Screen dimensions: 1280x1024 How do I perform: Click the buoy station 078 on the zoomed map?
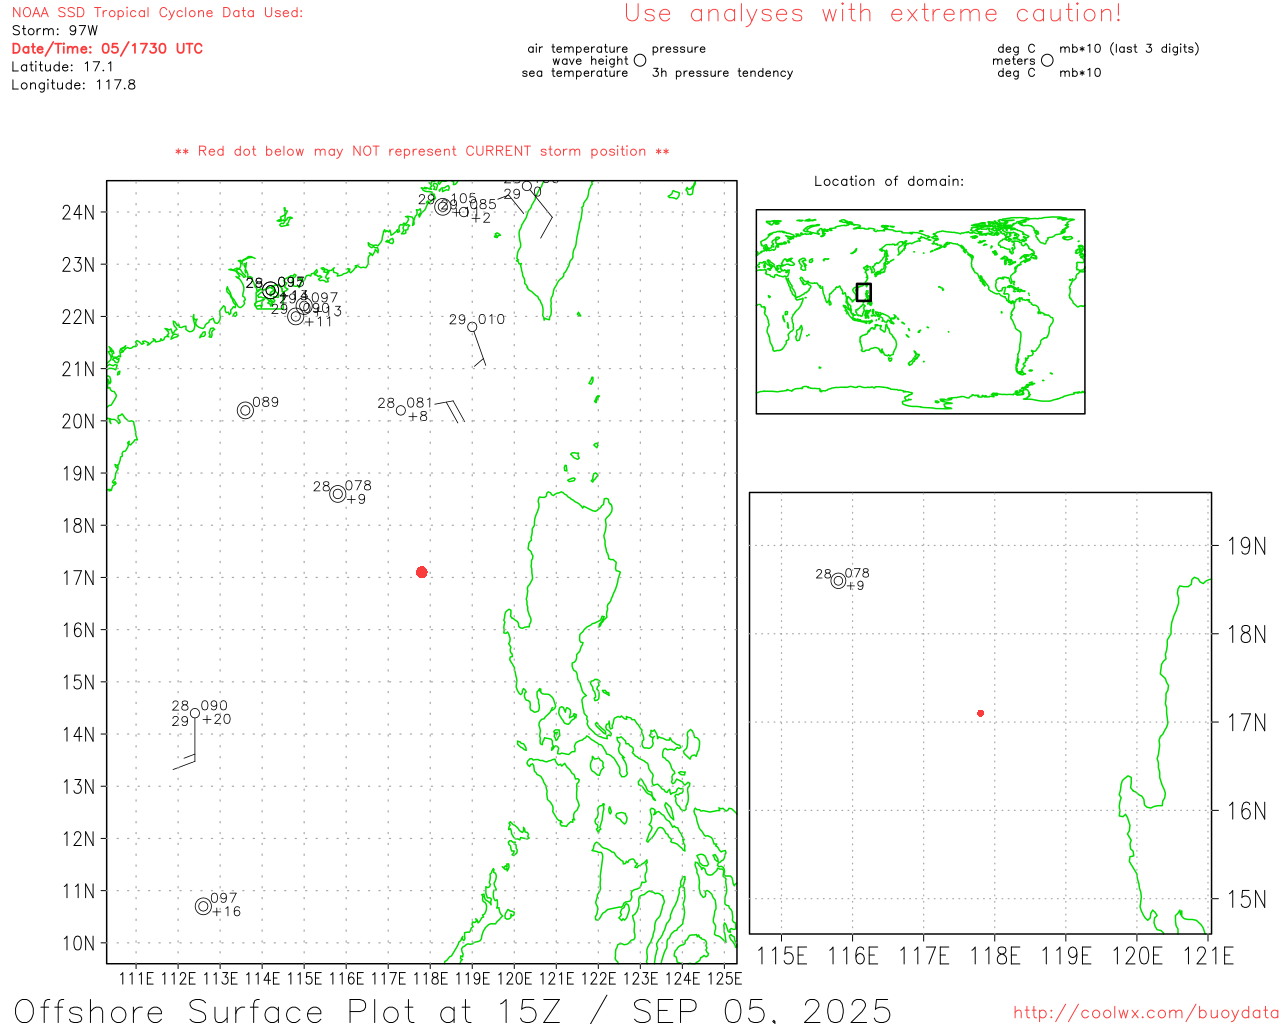coord(838,581)
